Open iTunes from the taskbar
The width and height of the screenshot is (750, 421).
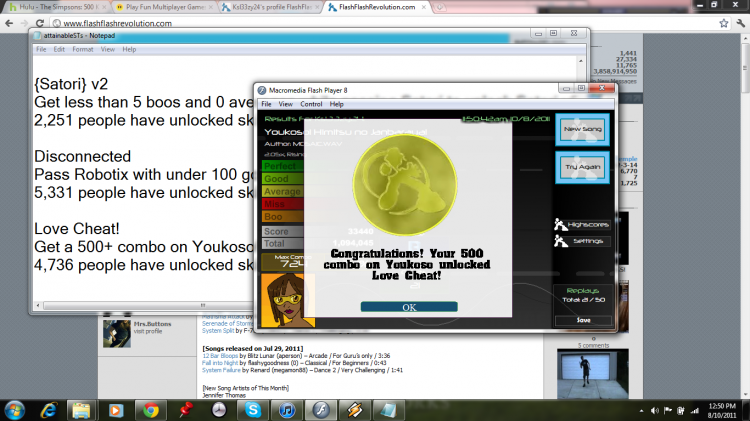point(287,410)
